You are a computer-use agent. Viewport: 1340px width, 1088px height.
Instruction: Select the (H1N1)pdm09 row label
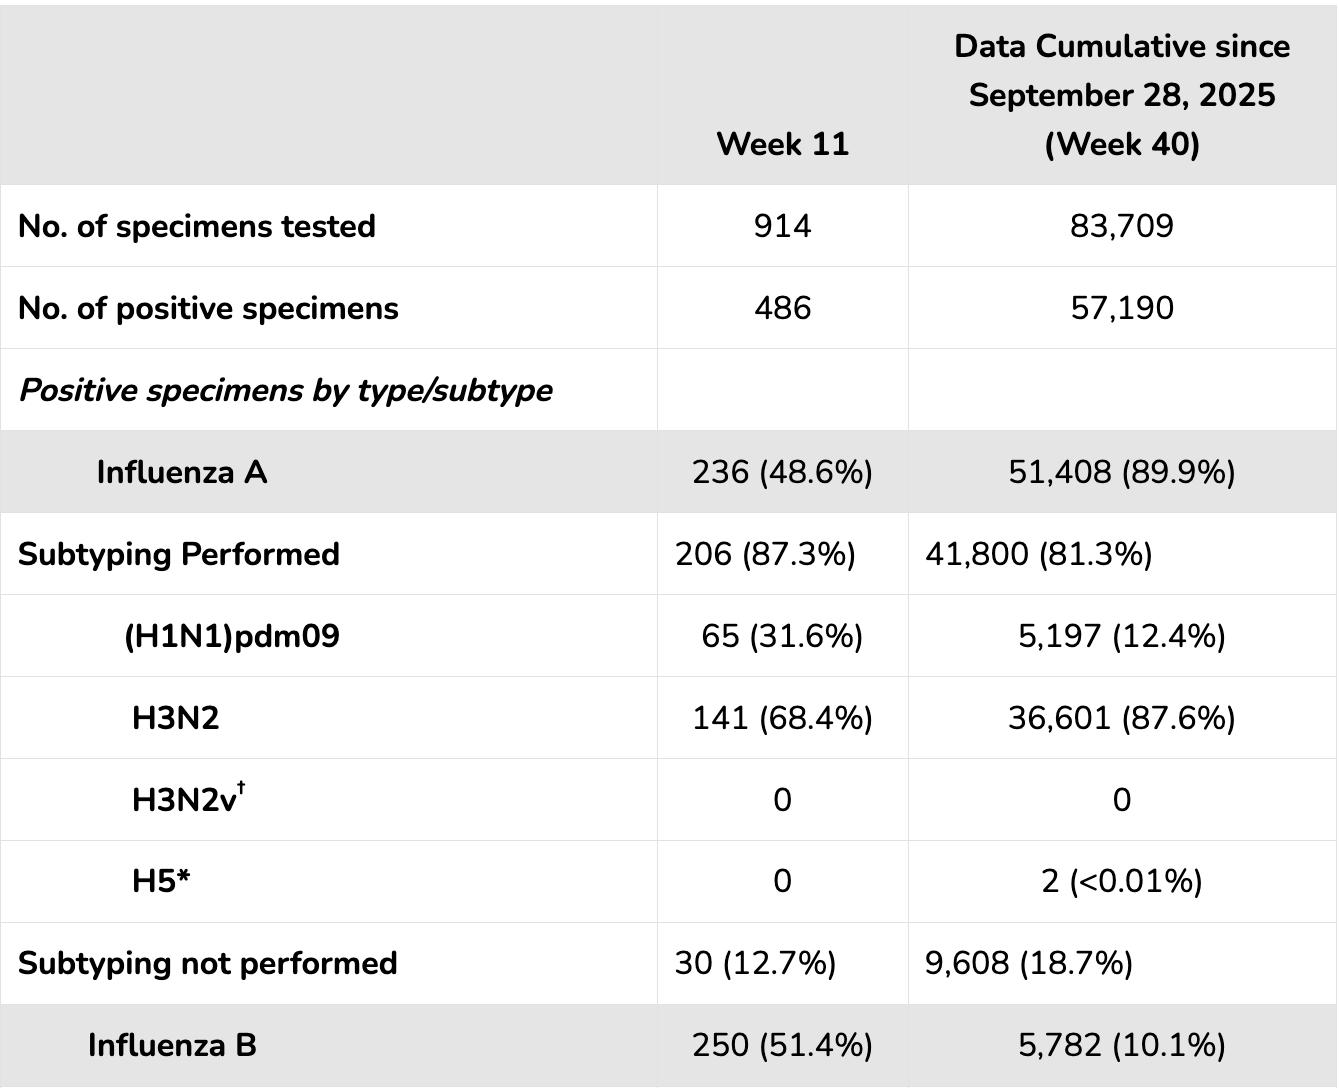pyautogui.click(x=232, y=636)
